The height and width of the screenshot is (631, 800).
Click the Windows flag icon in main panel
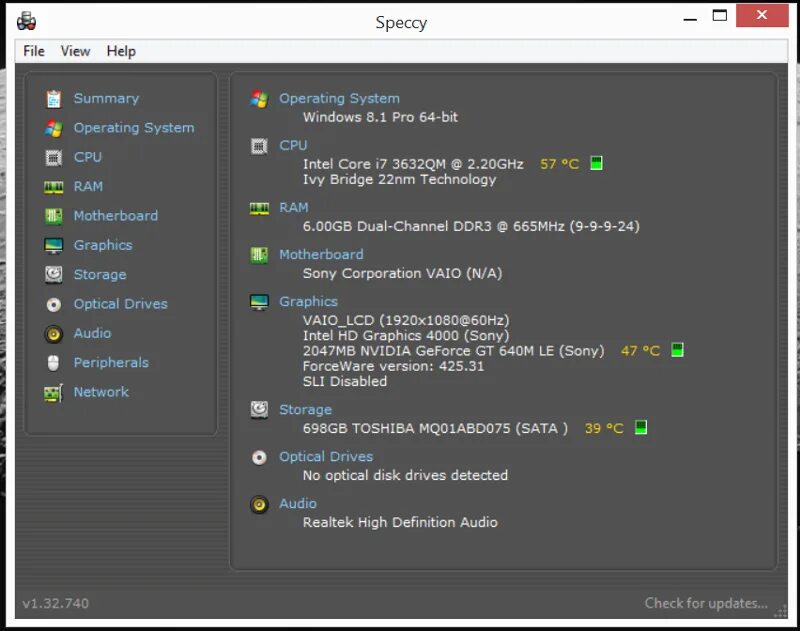click(x=259, y=99)
